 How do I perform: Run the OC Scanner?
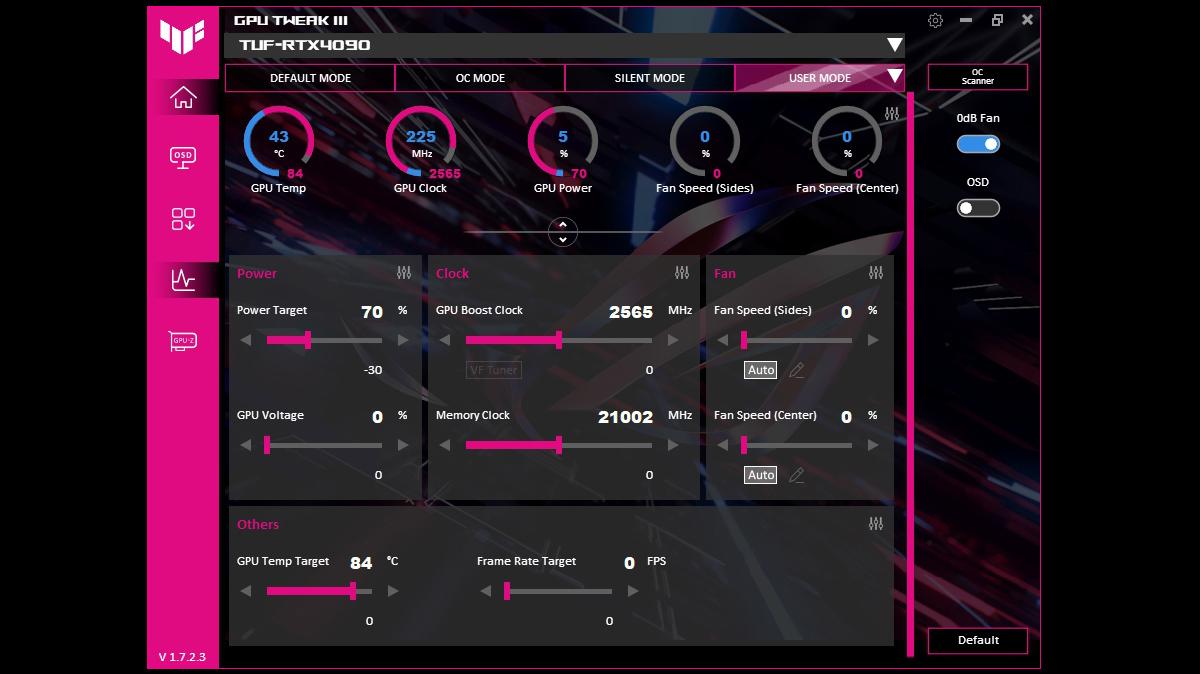(977, 76)
